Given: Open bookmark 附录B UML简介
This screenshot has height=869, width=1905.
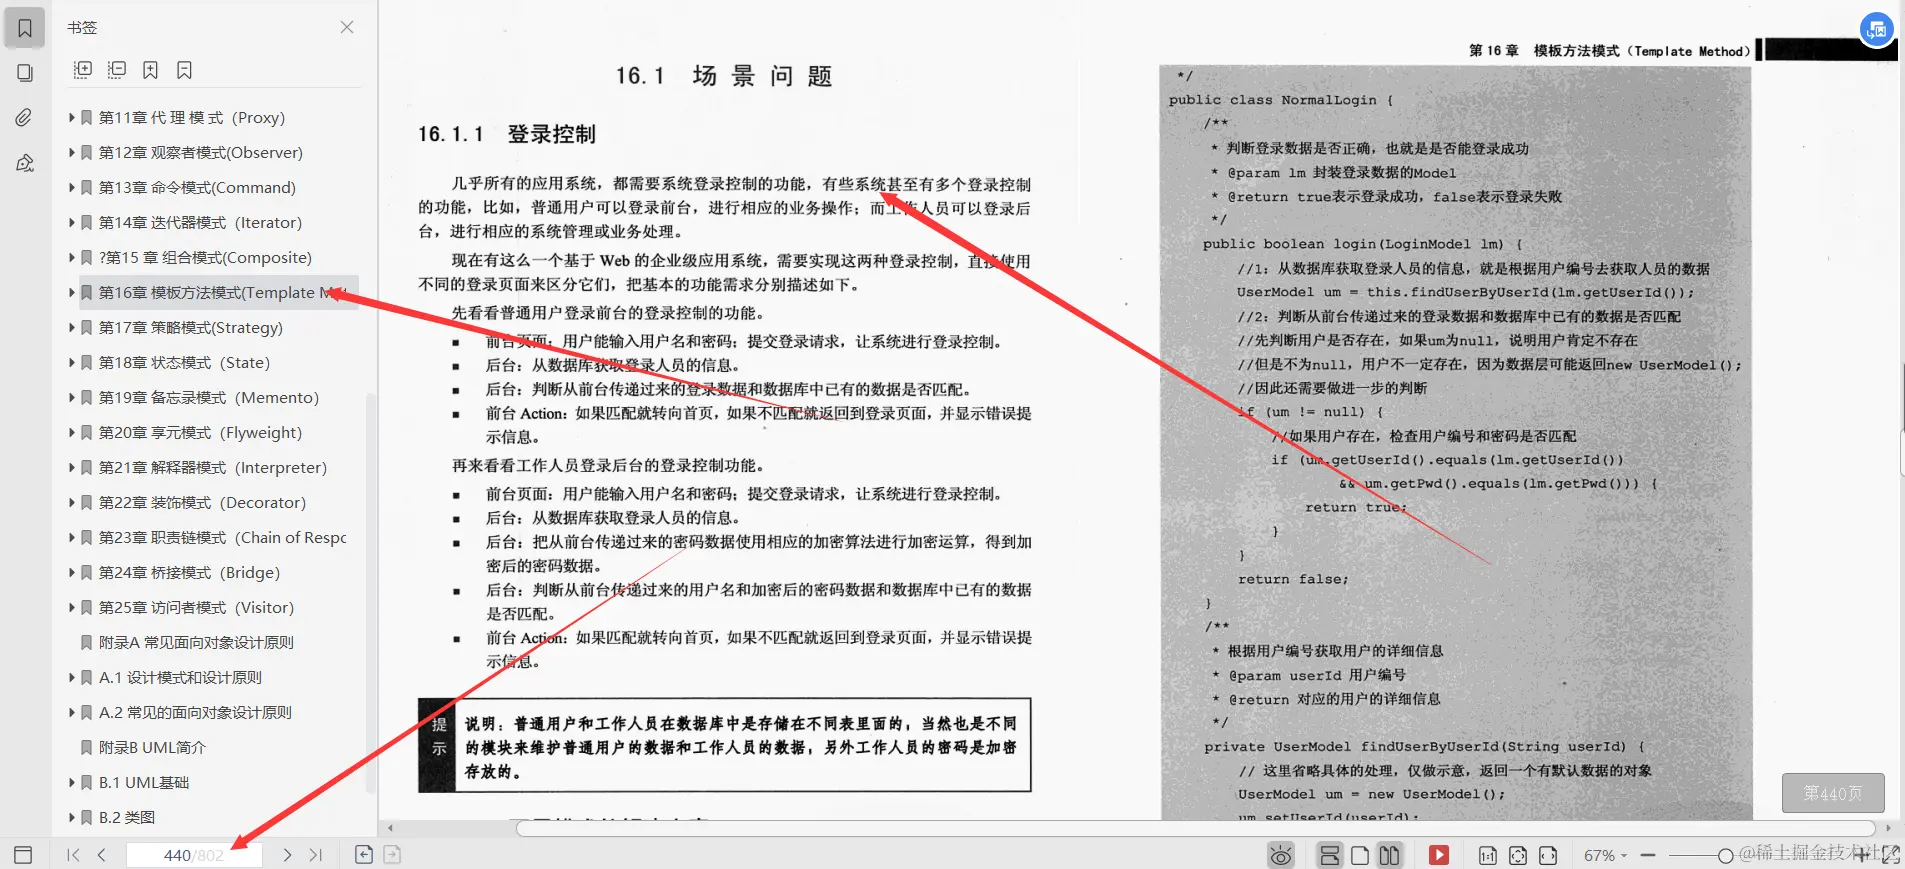Looking at the screenshot, I should tap(152, 747).
